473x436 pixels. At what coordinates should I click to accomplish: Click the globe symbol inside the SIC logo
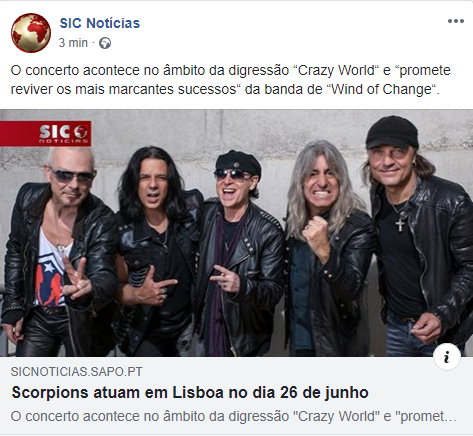[x=80, y=132]
